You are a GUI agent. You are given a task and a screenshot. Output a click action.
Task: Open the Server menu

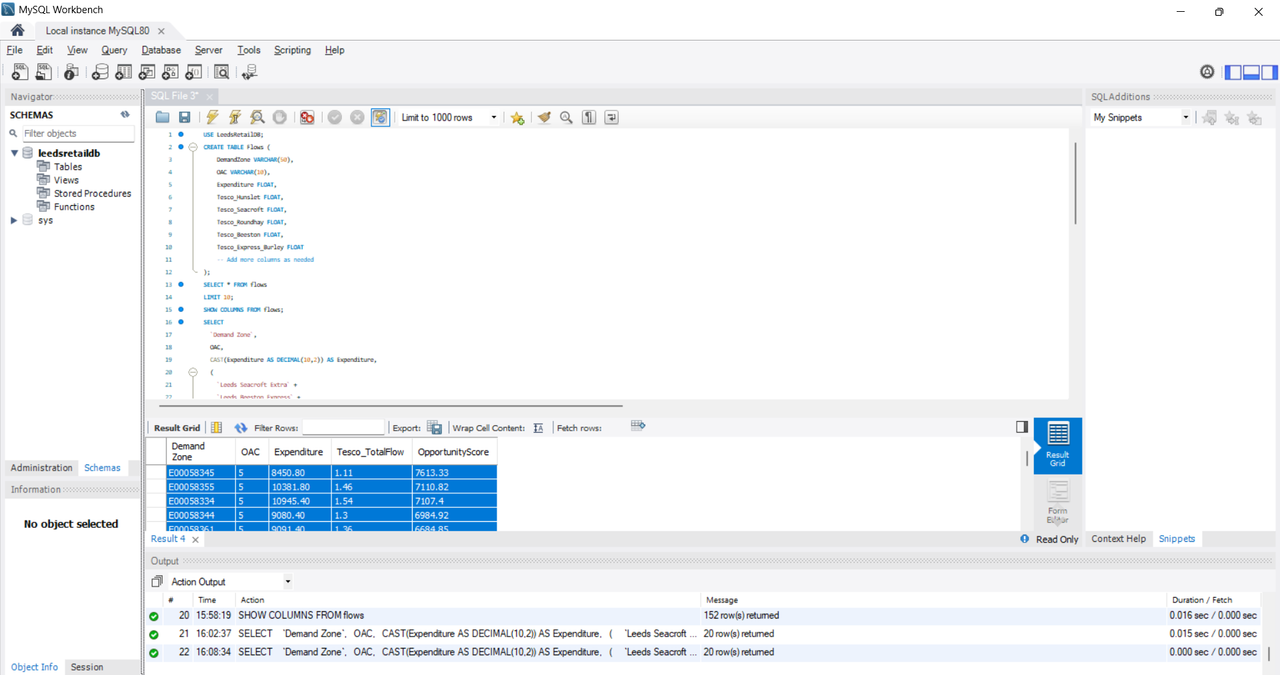click(209, 50)
